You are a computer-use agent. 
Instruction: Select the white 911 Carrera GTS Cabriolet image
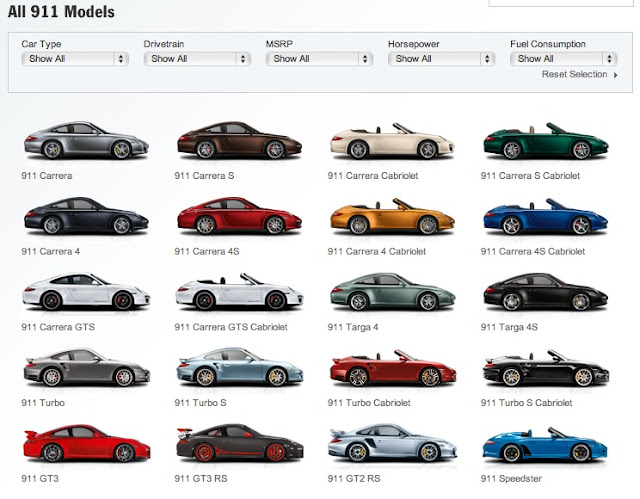(x=239, y=292)
